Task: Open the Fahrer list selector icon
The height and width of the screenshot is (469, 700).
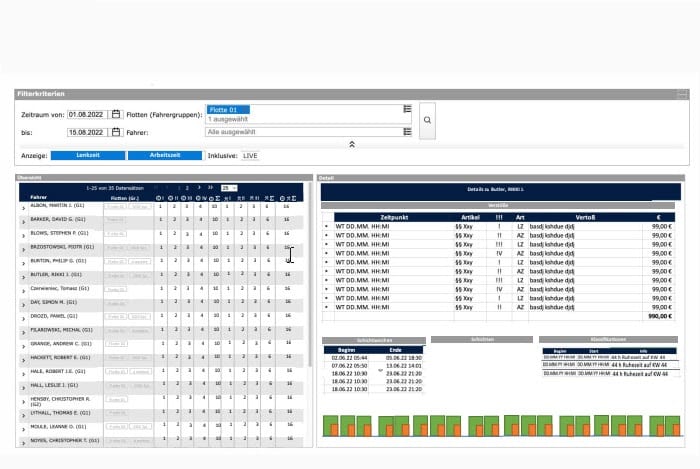Action: tap(407, 132)
